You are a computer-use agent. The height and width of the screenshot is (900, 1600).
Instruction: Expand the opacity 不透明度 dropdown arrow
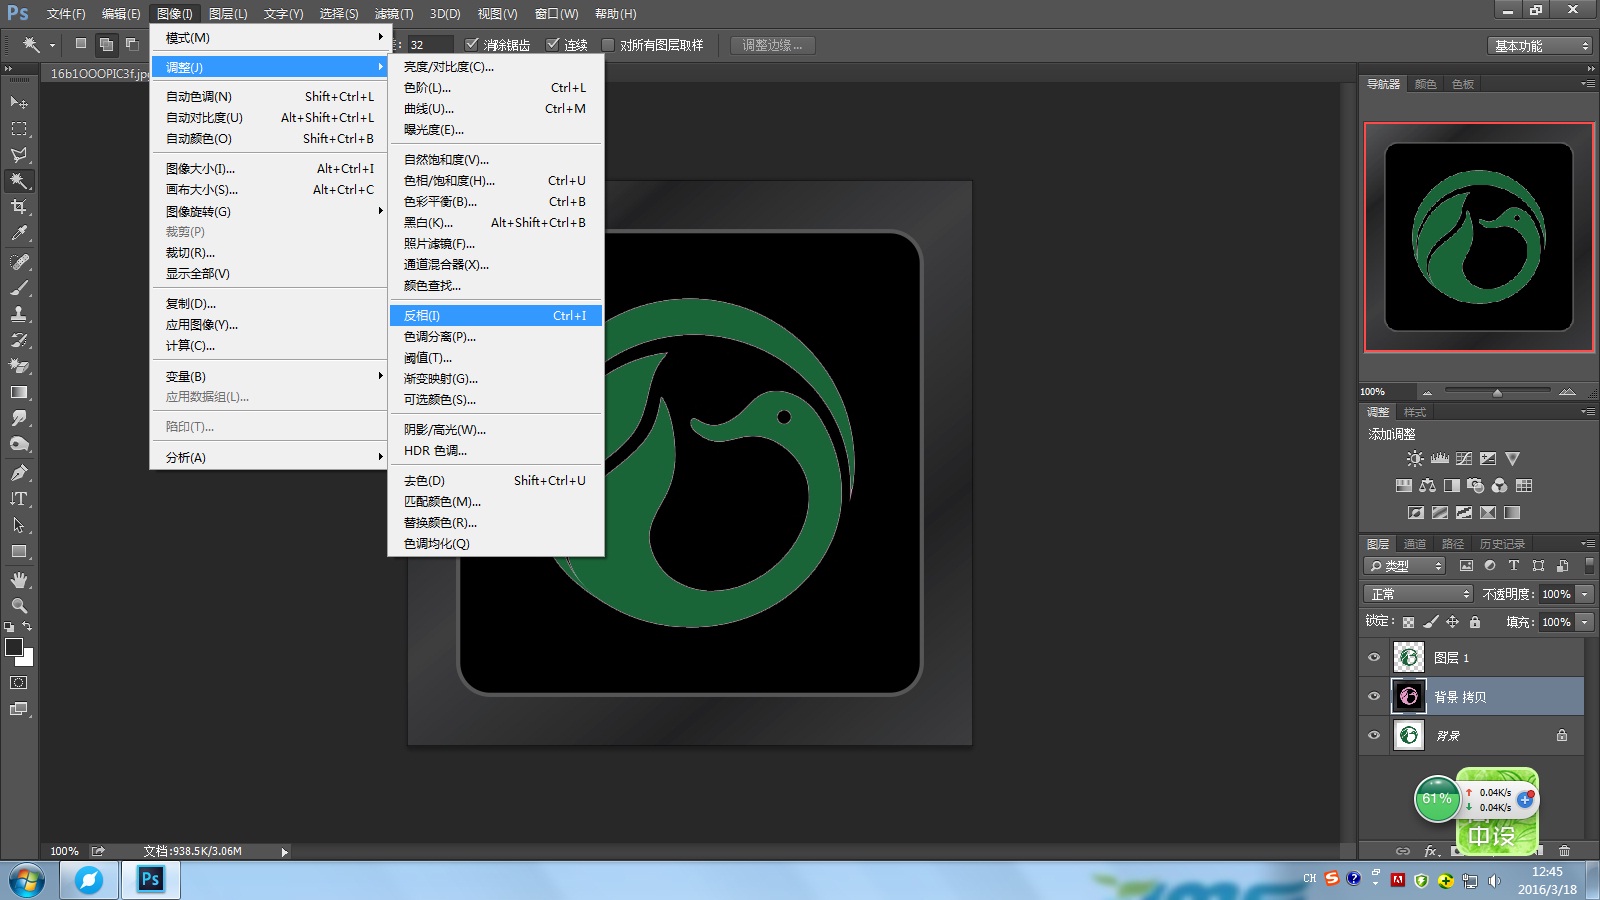click(1585, 594)
